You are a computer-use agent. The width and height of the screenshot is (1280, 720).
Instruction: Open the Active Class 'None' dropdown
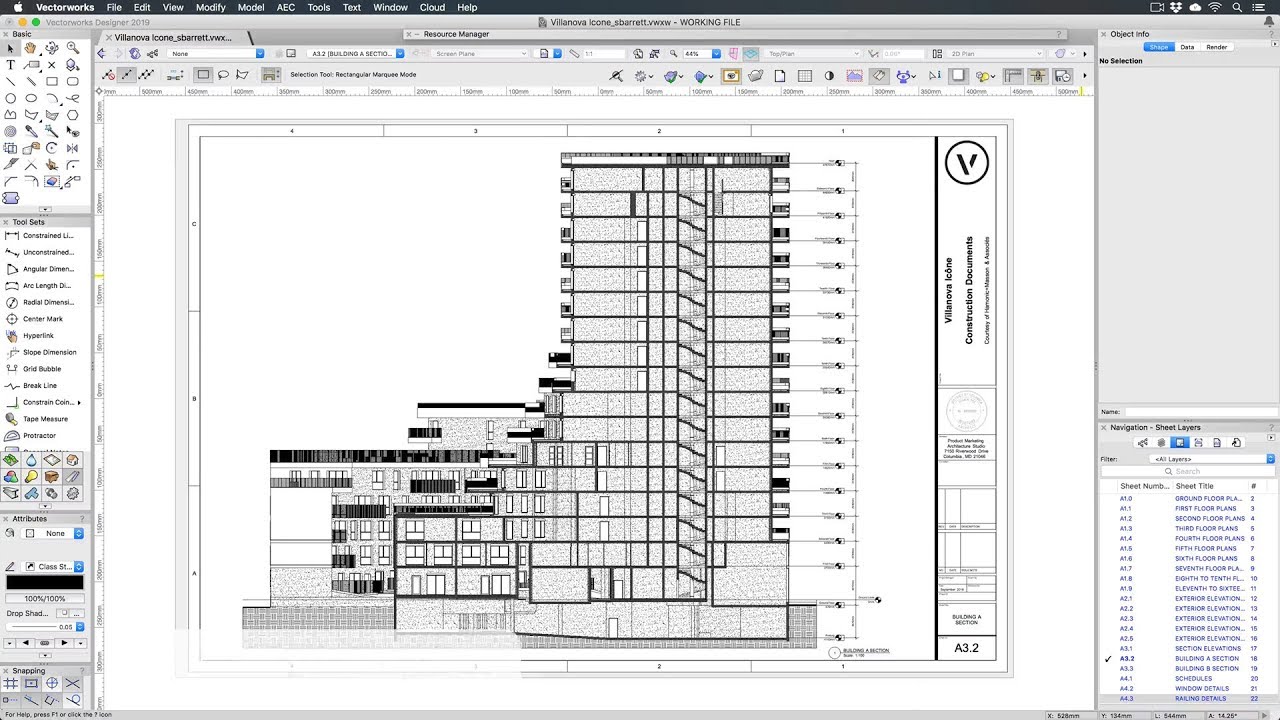216,53
